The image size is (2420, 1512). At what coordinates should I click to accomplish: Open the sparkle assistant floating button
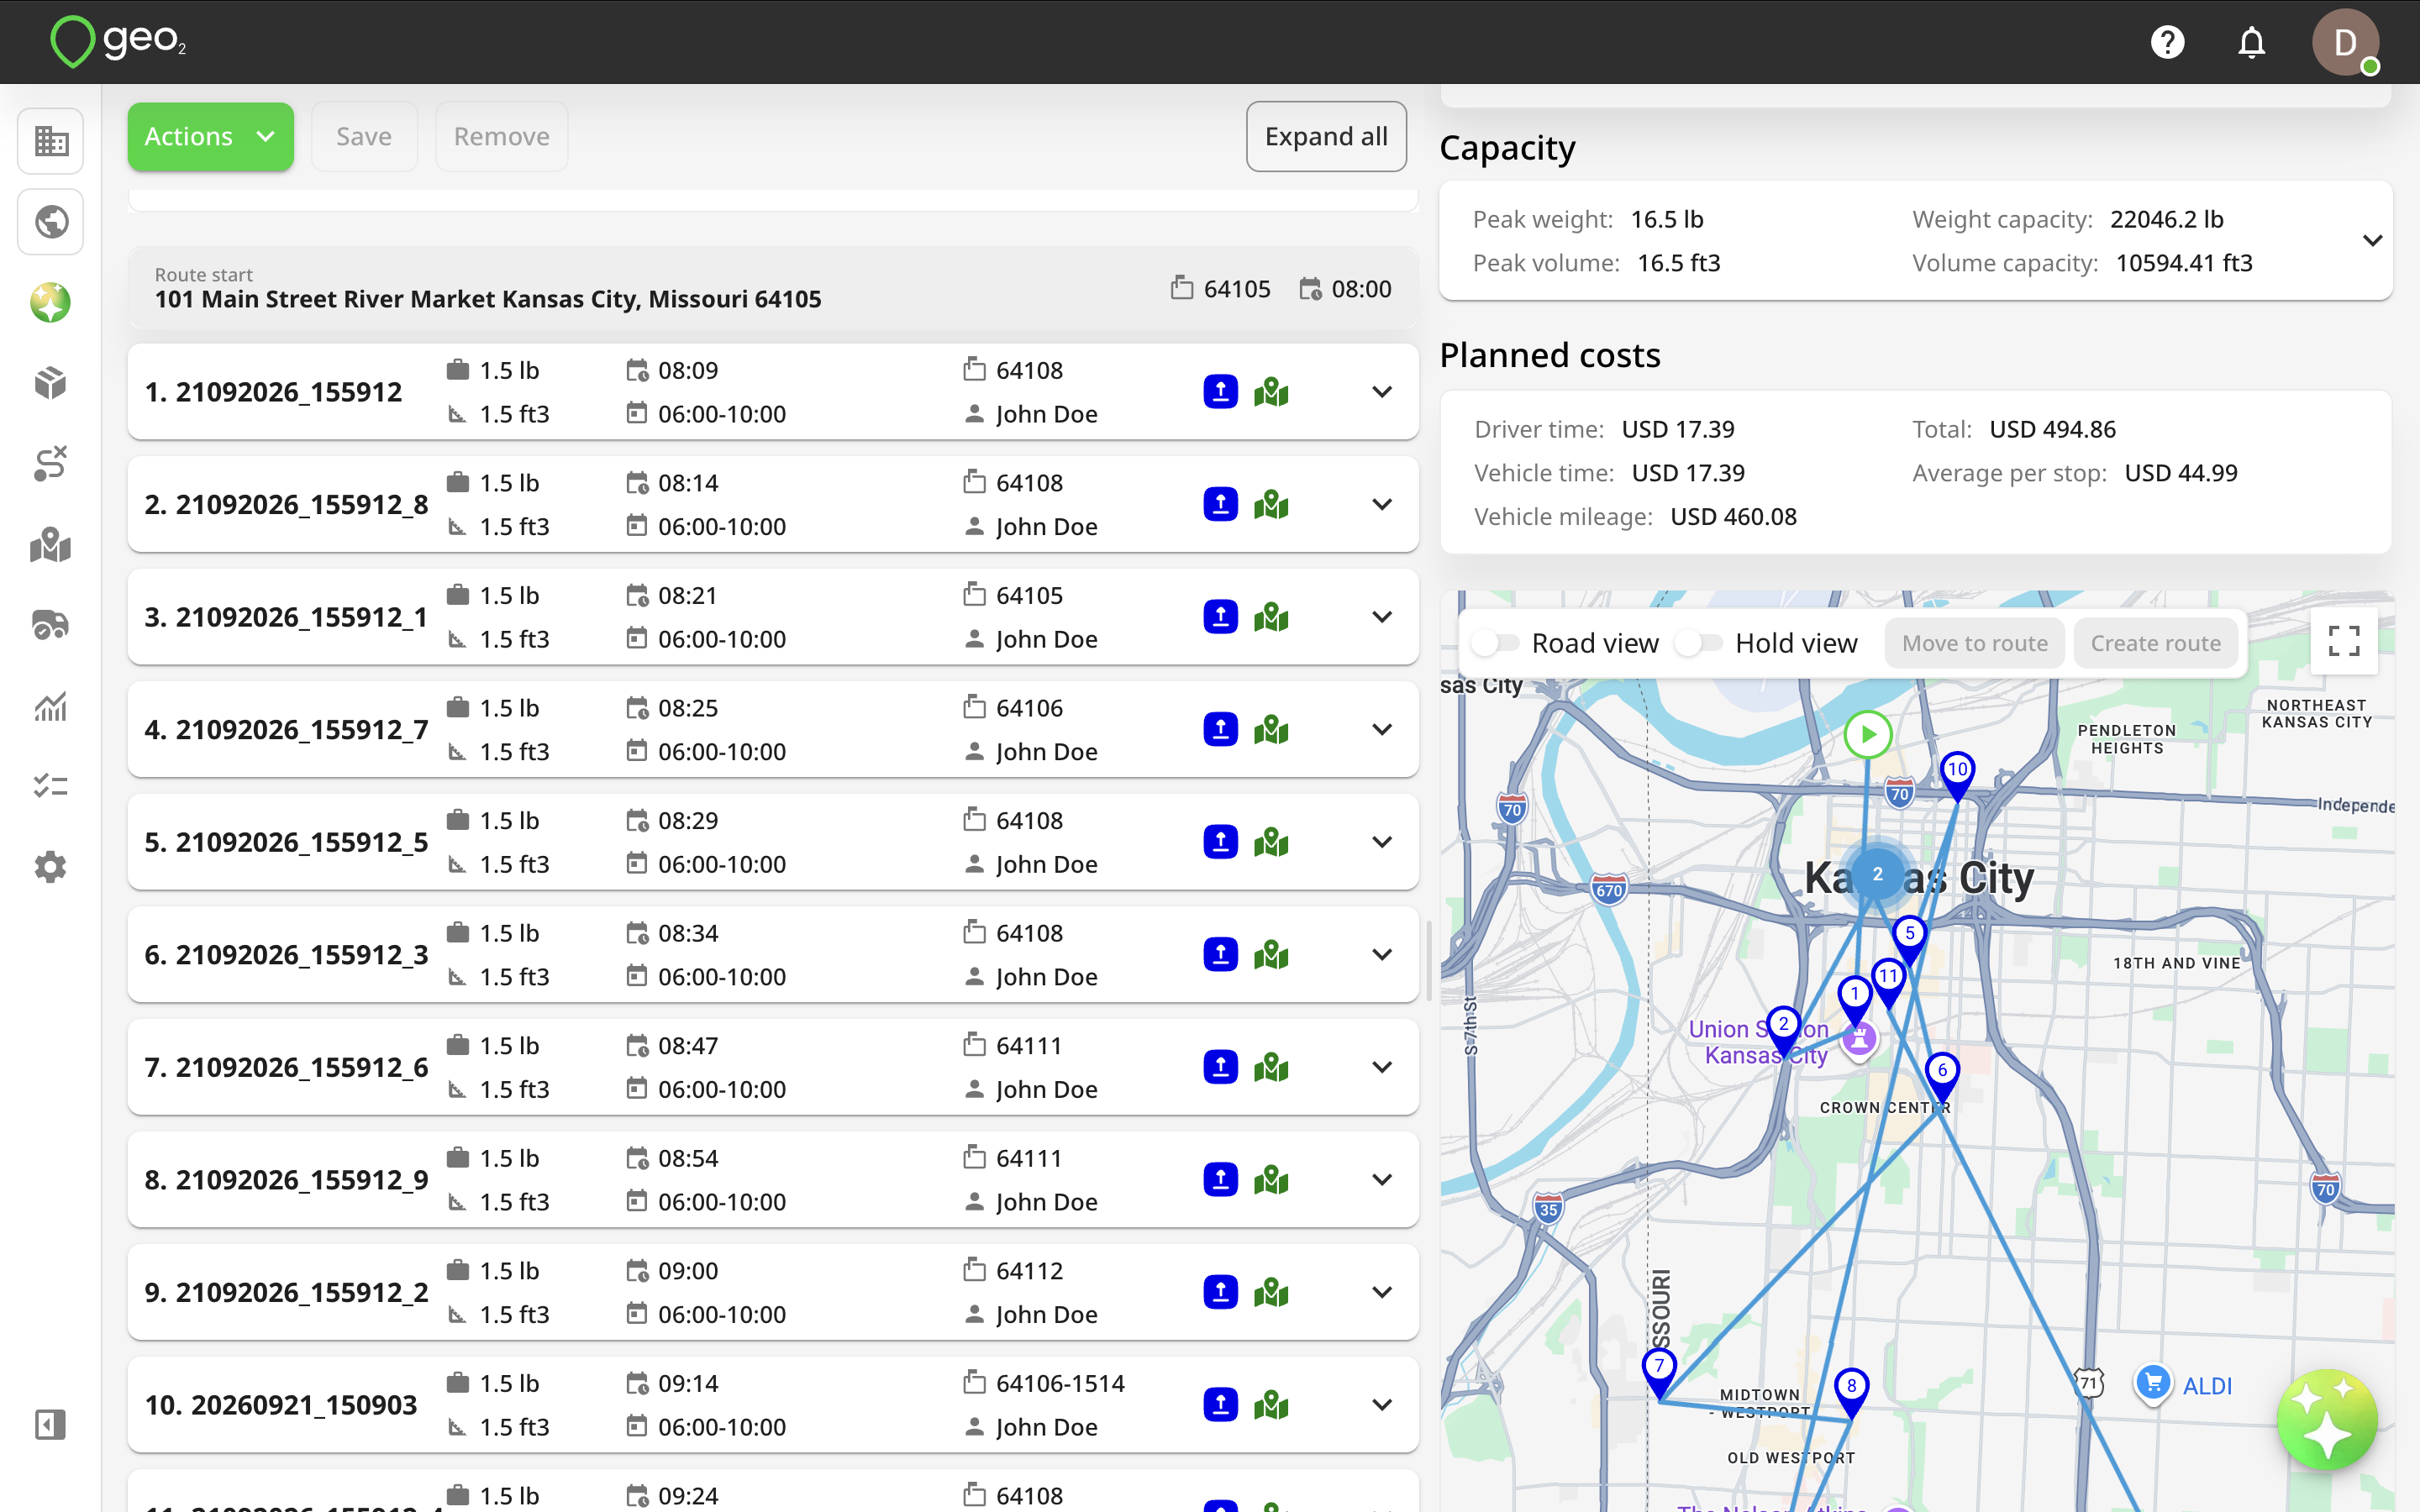coord(2326,1419)
